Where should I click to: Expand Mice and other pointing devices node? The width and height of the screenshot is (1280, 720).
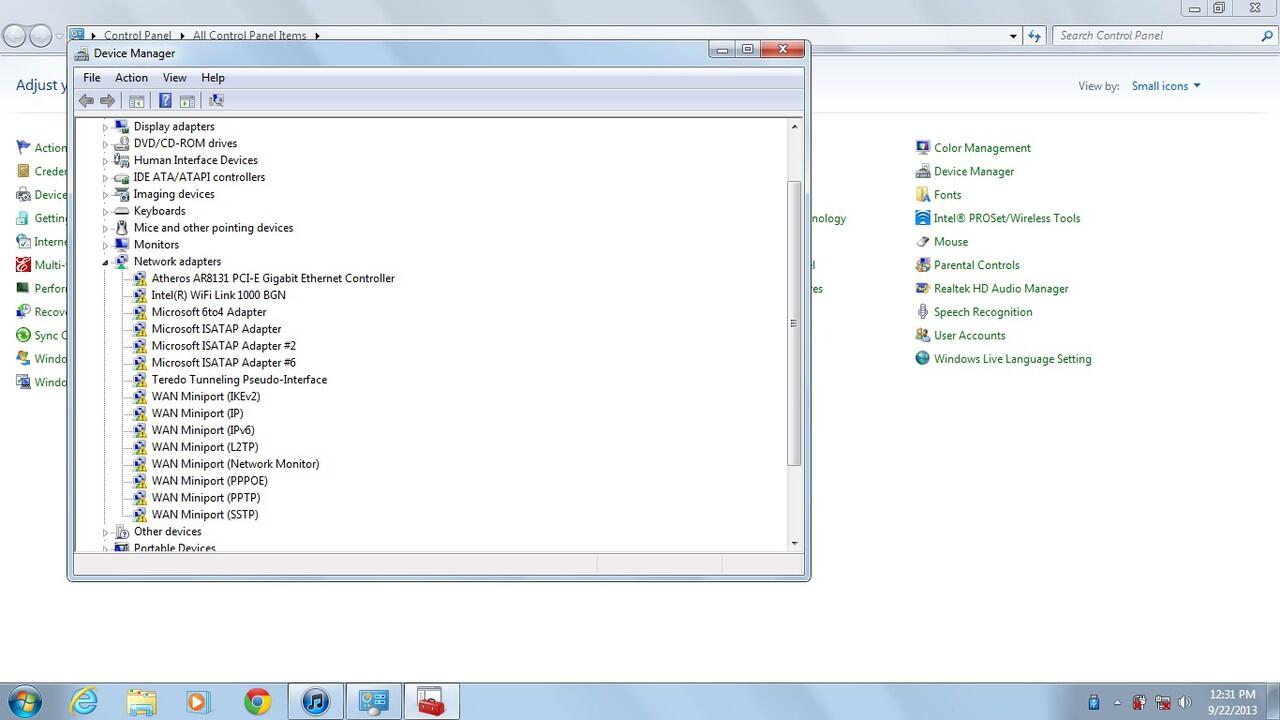(105, 229)
